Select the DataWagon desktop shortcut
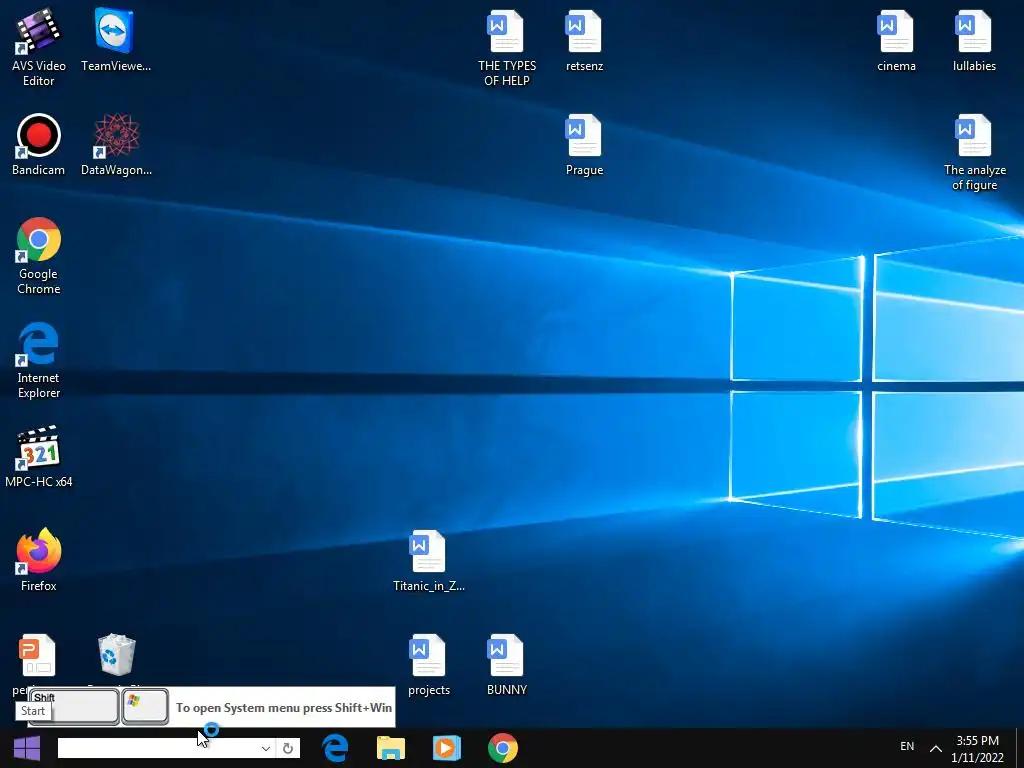This screenshot has height=768, width=1024. [116, 144]
